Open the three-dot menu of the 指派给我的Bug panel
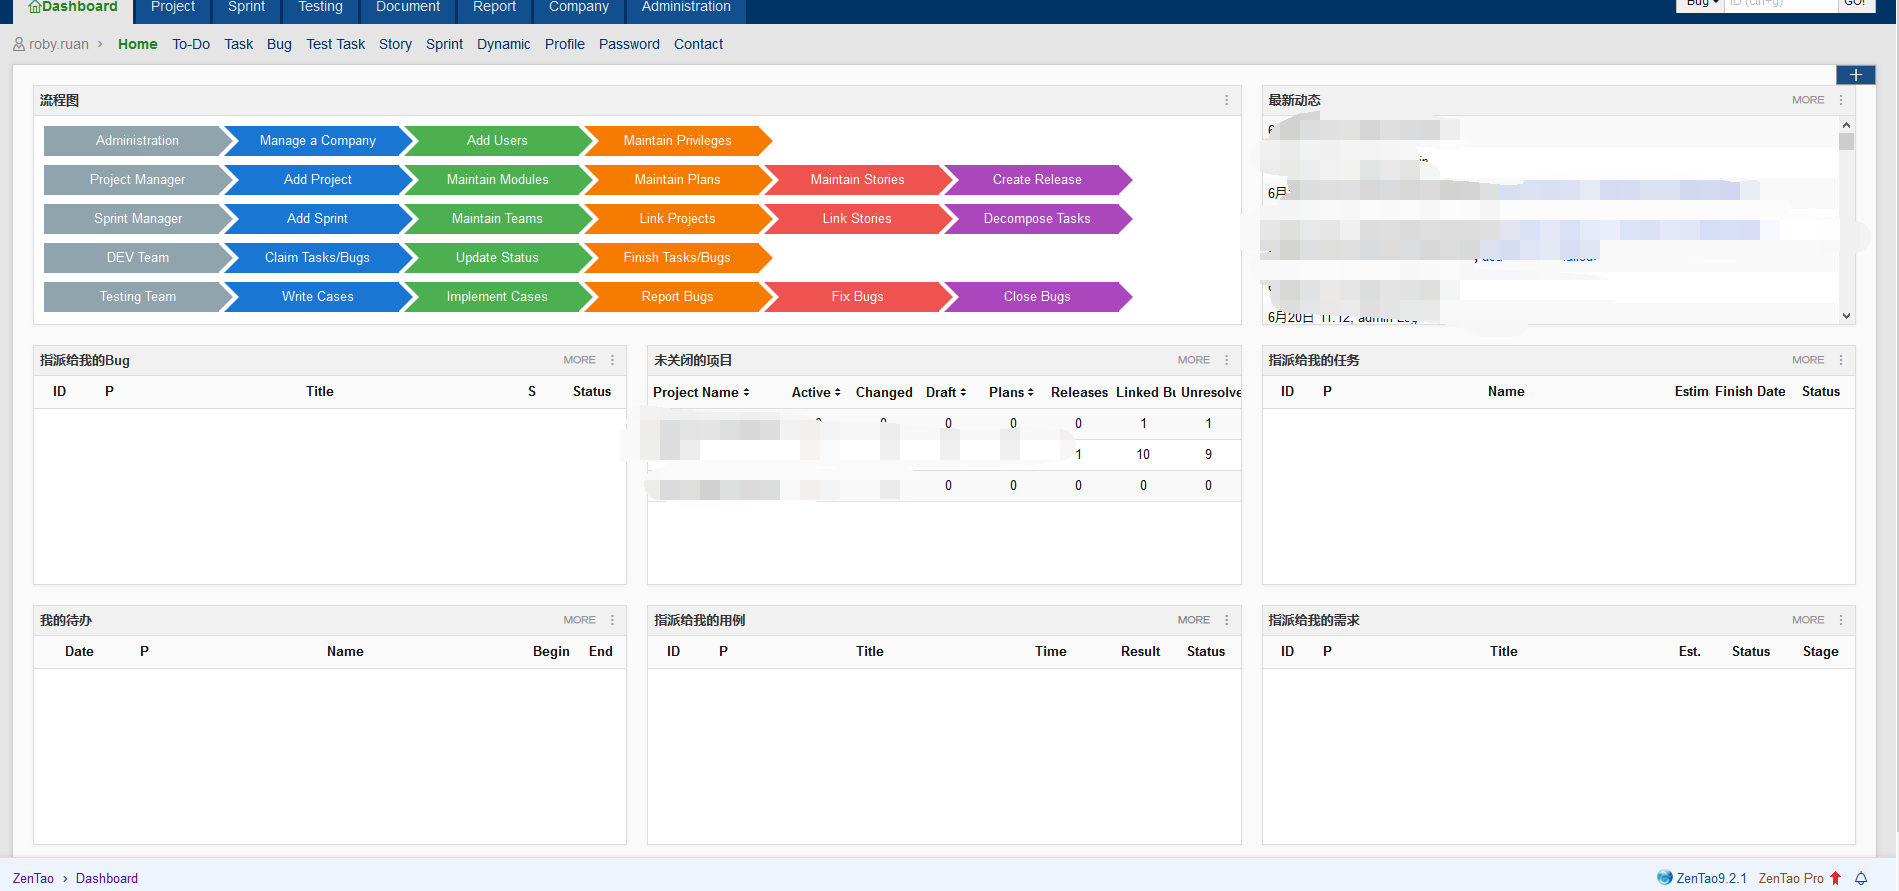The width and height of the screenshot is (1899, 891). tap(612, 360)
